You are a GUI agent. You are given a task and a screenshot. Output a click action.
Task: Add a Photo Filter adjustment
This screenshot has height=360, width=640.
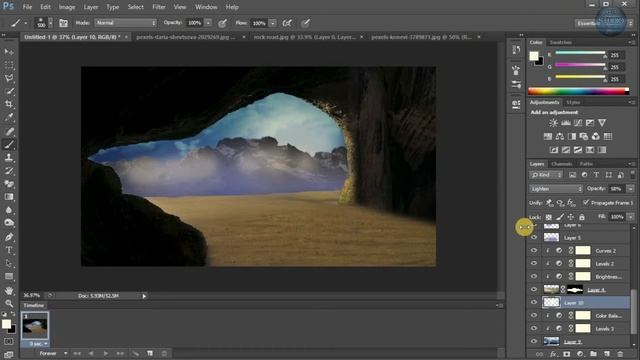[x=584, y=136]
